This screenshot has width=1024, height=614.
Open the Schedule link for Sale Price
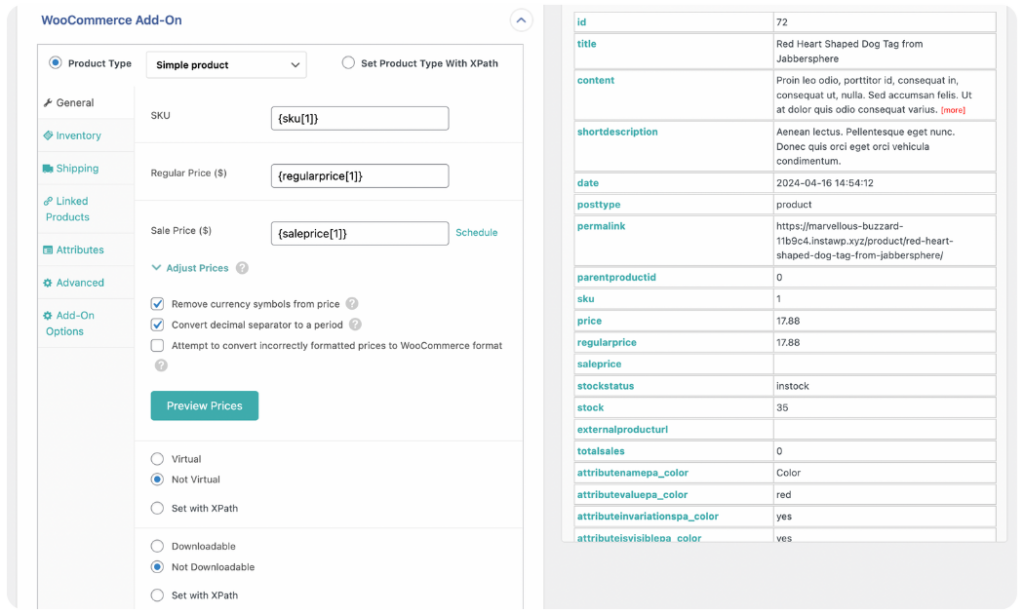pyautogui.click(x=477, y=232)
